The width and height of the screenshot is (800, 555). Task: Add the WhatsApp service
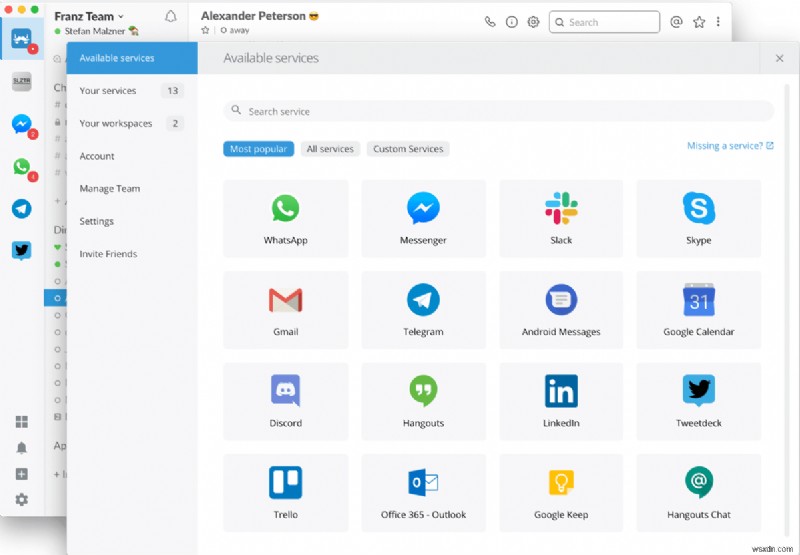[x=285, y=218]
